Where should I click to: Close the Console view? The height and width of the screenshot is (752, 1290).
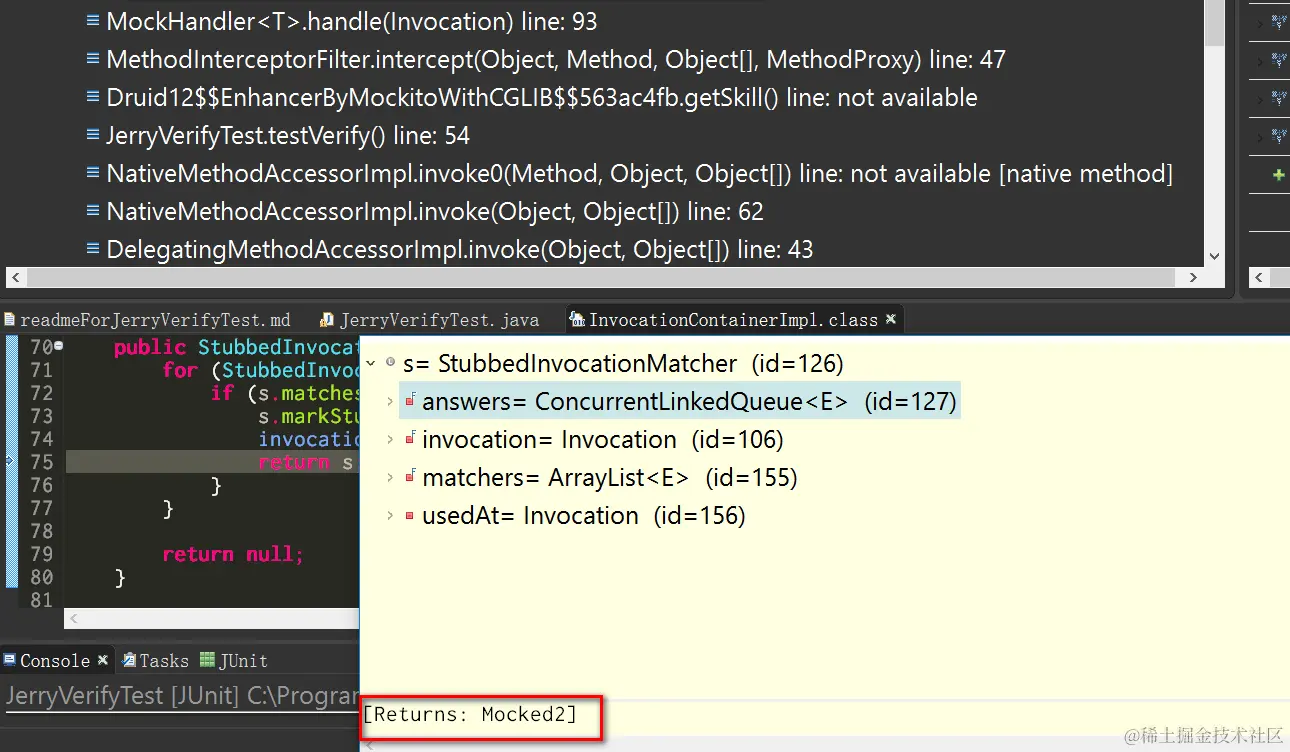pyautogui.click(x=101, y=660)
